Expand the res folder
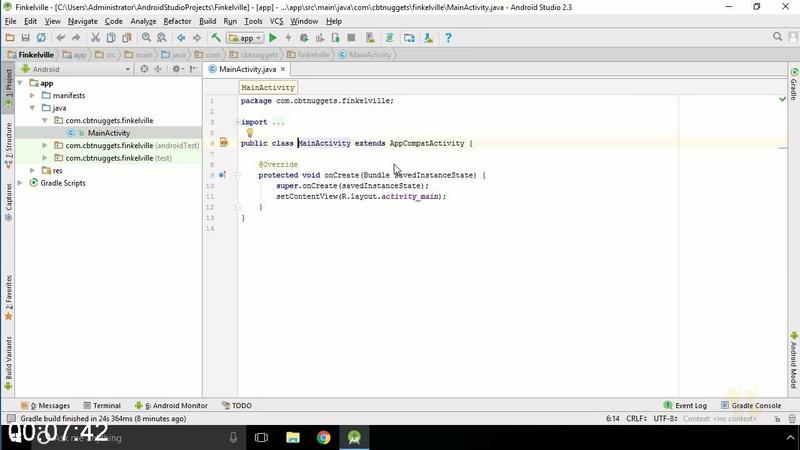This screenshot has width=800, height=450. tap(32, 170)
